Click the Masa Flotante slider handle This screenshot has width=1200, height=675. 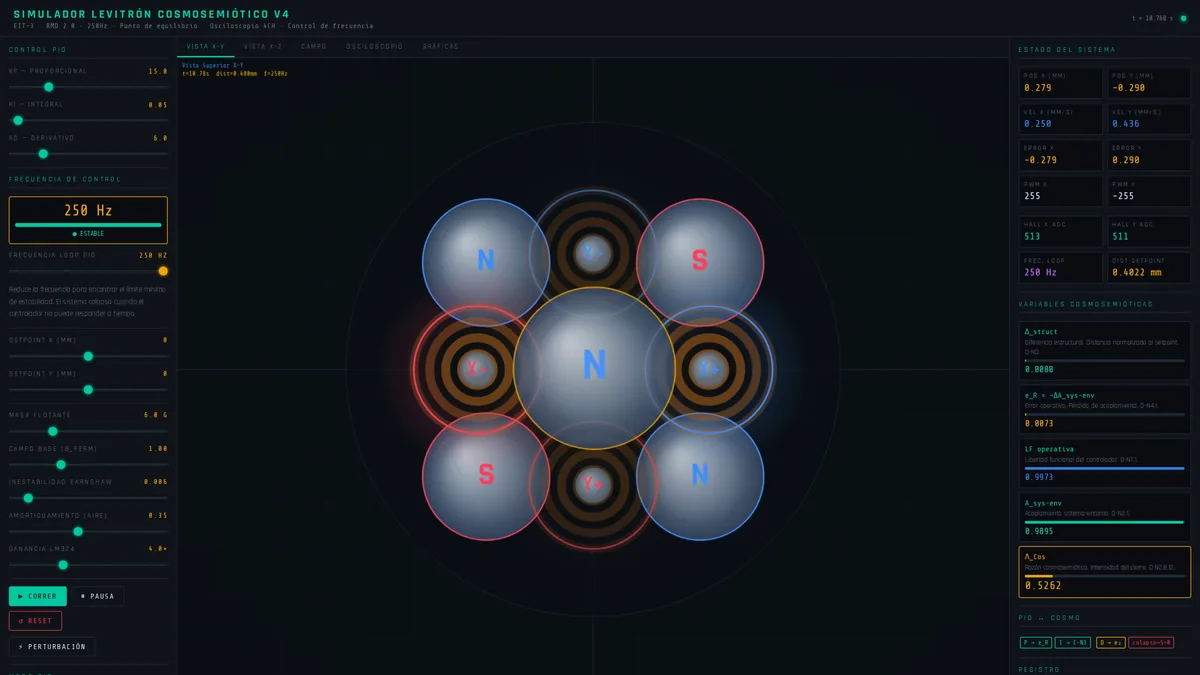click(x=53, y=431)
